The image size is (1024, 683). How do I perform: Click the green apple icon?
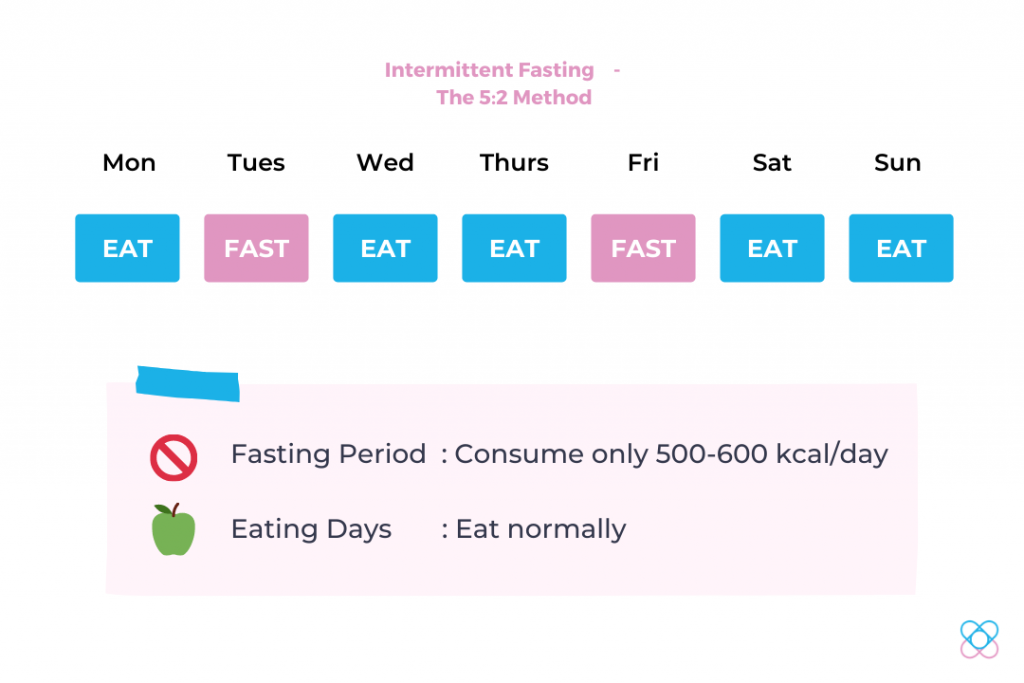click(x=174, y=530)
